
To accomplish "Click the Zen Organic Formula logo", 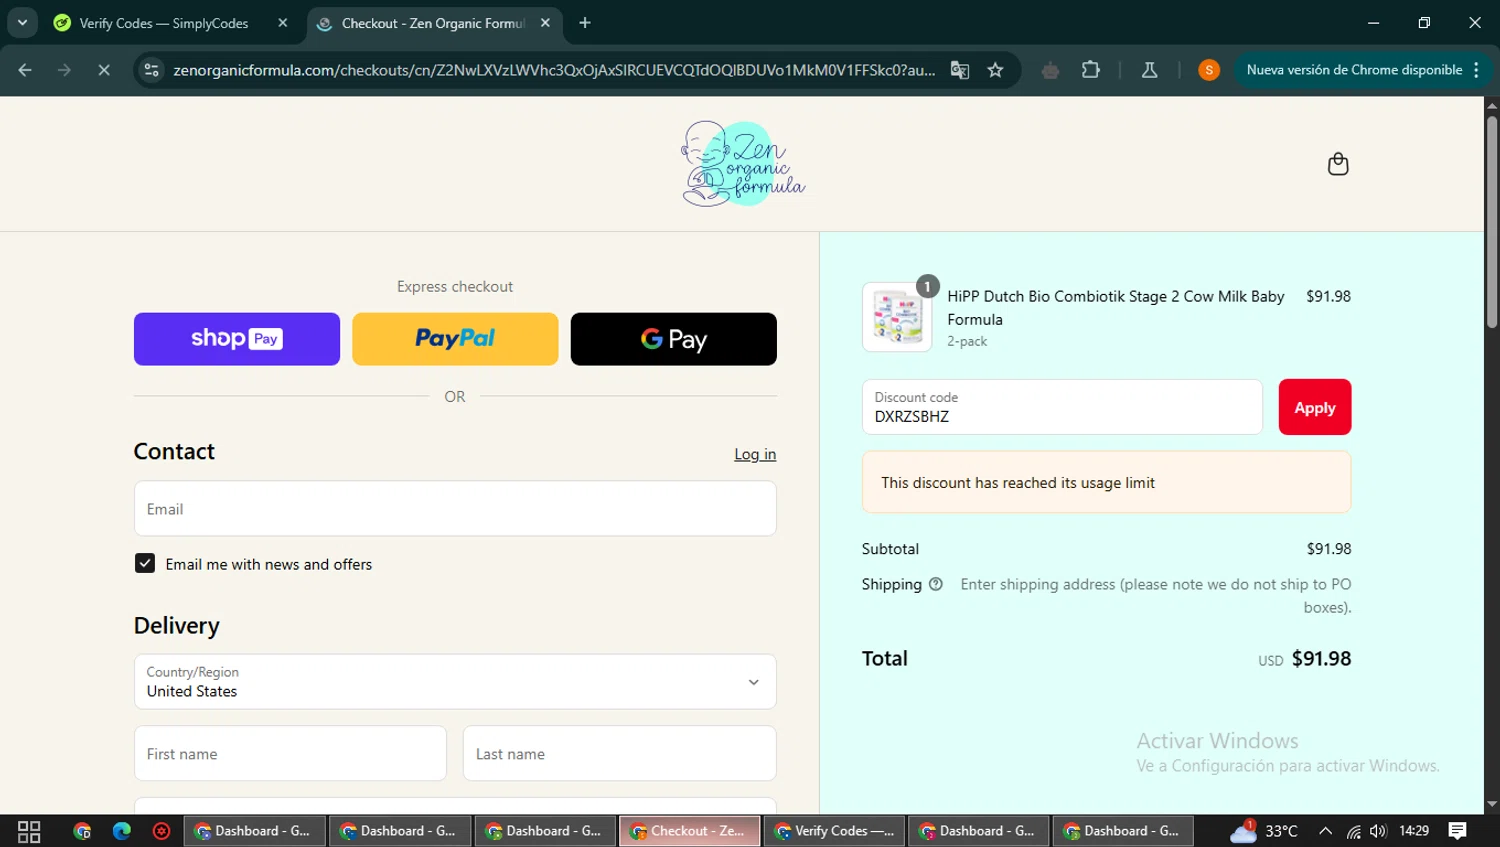I will point(743,164).
